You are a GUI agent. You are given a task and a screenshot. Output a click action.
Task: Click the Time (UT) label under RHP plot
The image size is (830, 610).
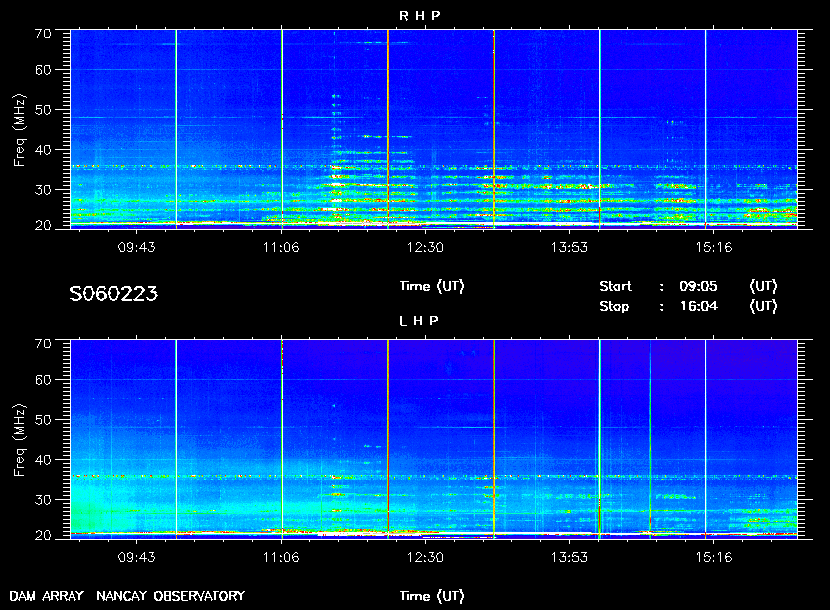point(432,286)
